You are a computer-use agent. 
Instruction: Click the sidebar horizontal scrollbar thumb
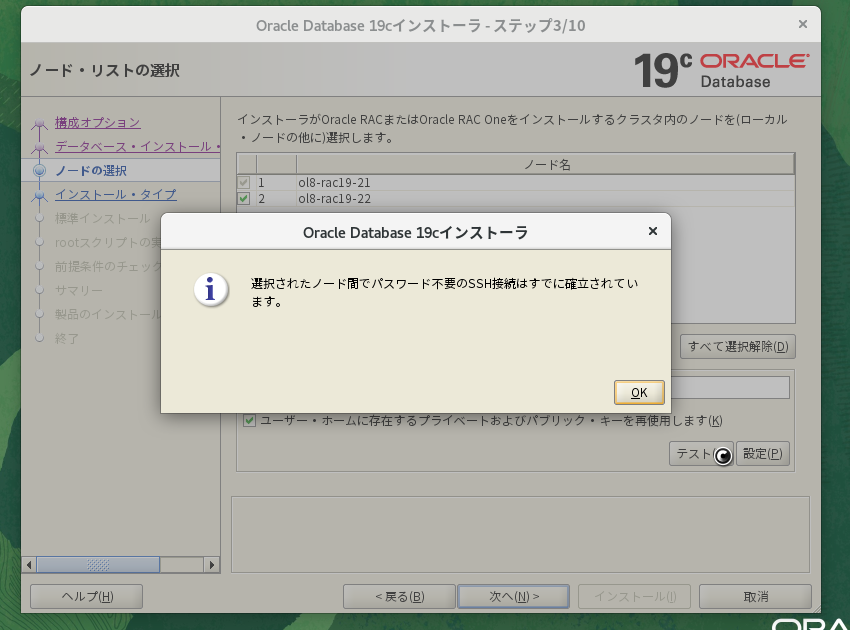tap(98, 565)
